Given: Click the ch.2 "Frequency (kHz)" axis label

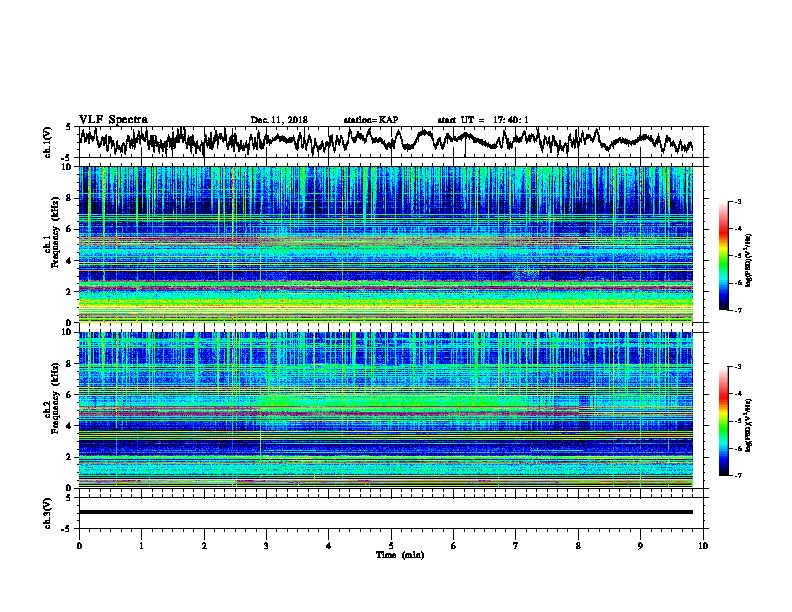Looking at the screenshot, I should (55, 398).
